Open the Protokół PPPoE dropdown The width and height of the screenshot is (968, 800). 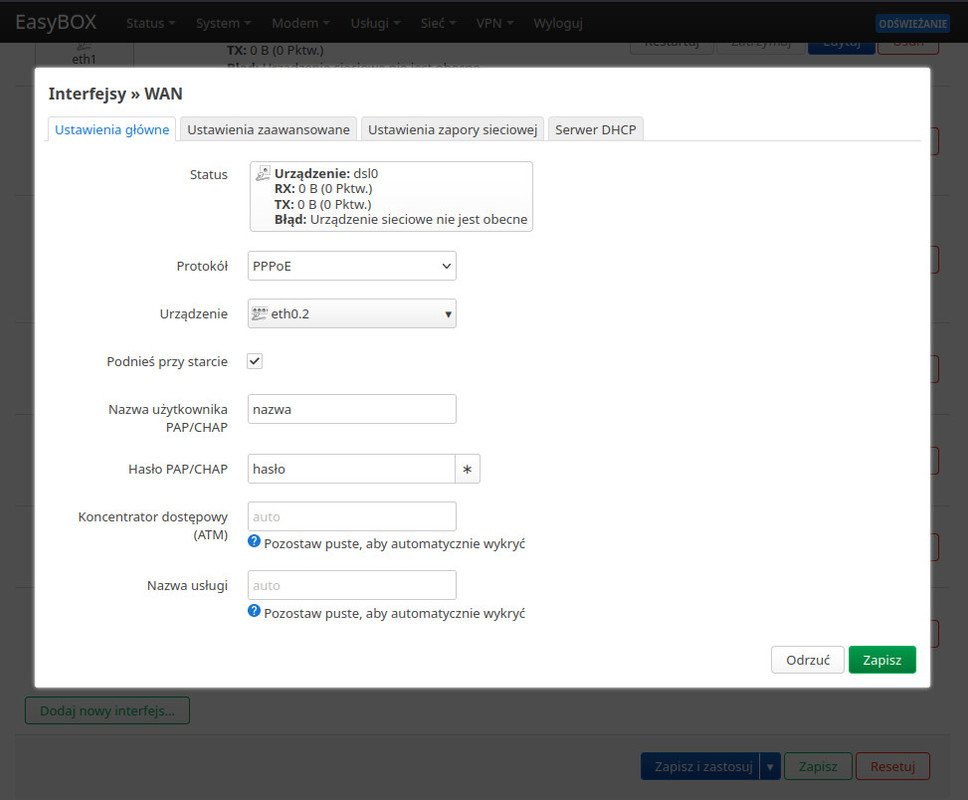352,266
